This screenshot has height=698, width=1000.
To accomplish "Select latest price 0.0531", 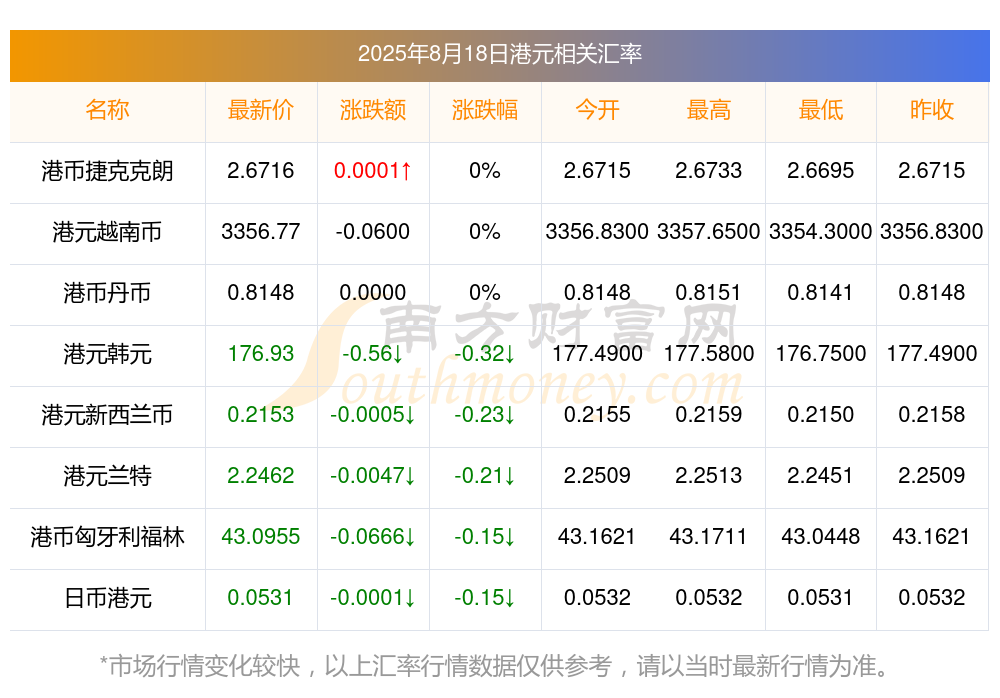I will click(260, 598).
